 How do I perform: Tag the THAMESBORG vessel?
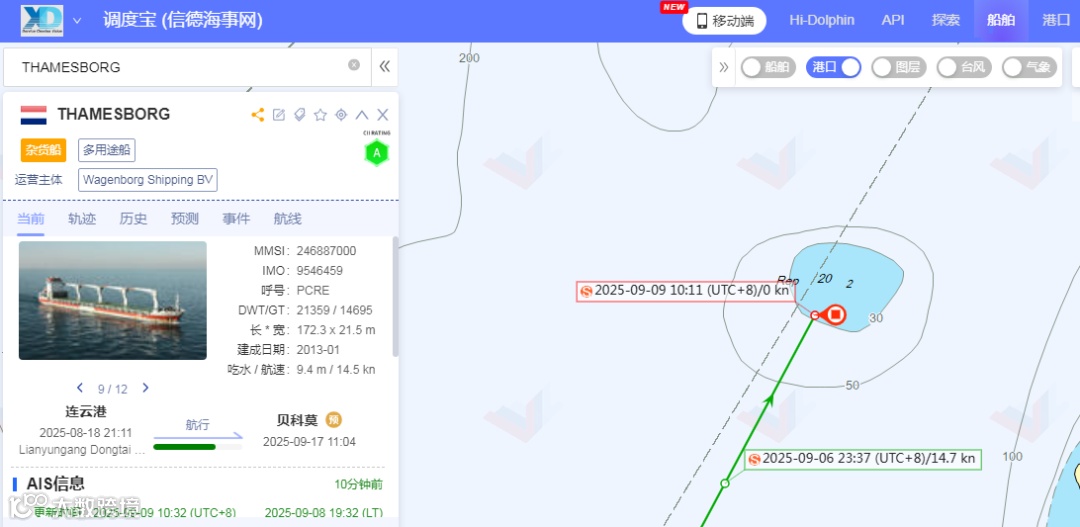[x=300, y=115]
